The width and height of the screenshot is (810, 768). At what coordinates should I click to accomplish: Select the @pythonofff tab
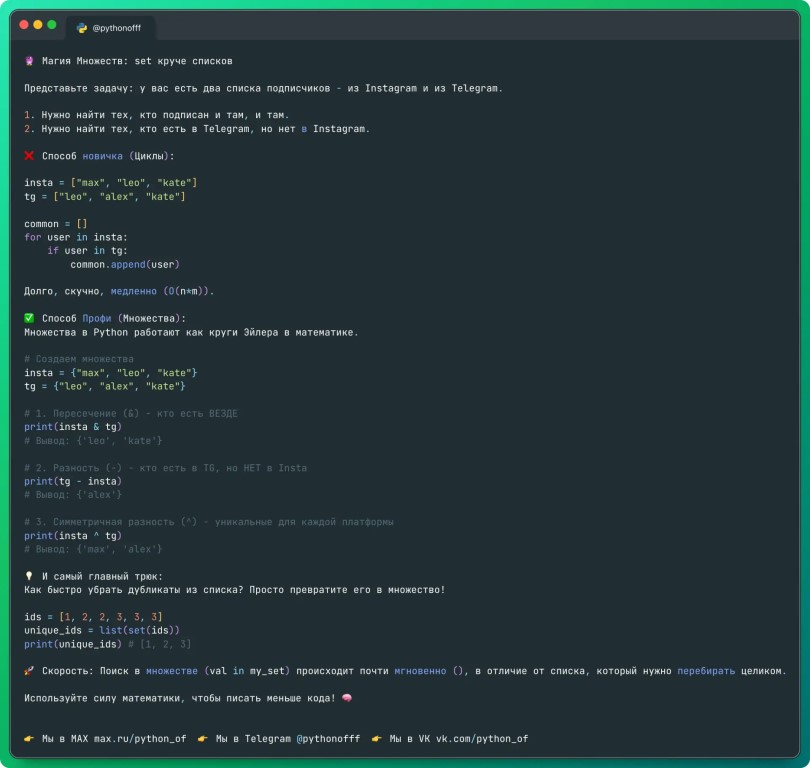[110, 28]
